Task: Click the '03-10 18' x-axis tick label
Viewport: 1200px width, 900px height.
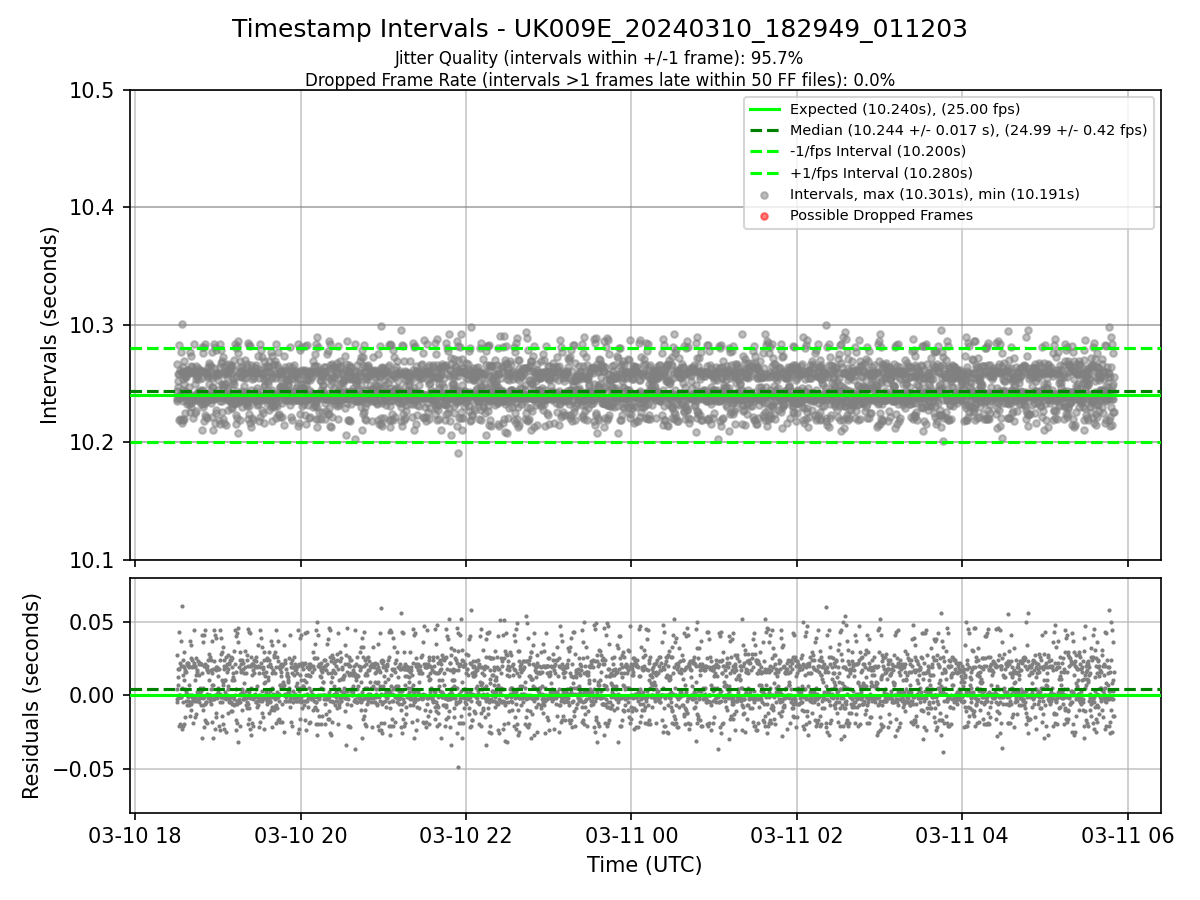Action: tap(135, 834)
